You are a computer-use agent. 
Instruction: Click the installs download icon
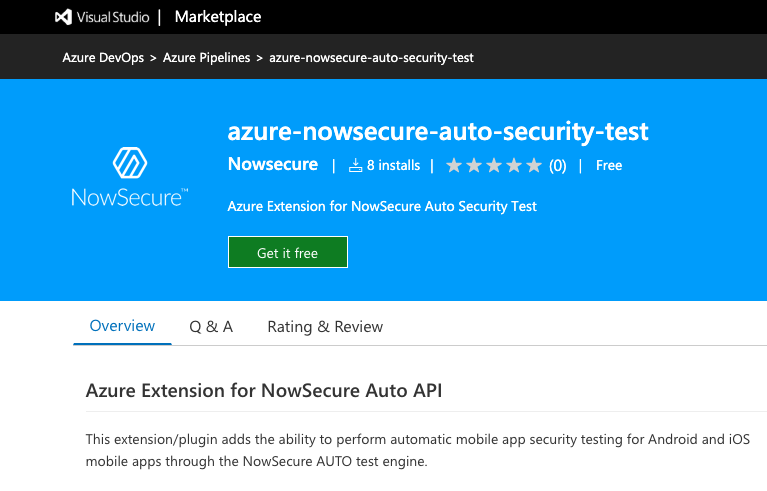point(355,165)
